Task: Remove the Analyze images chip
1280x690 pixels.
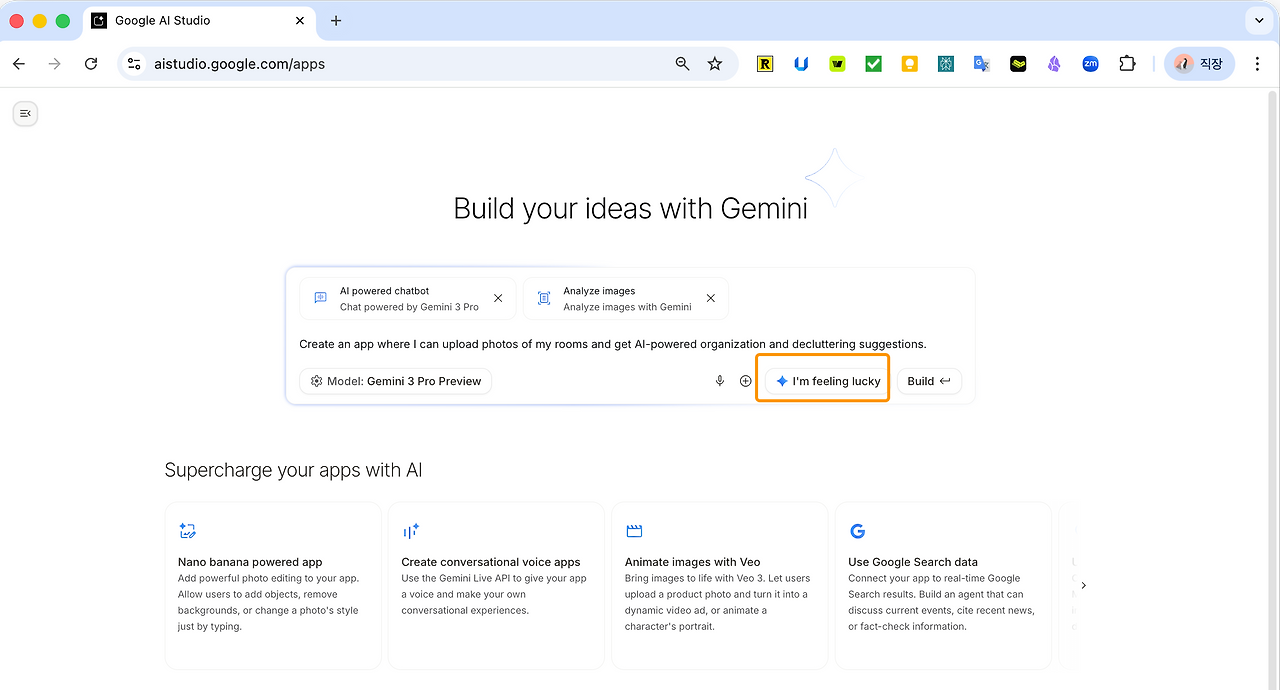Action: tap(711, 298)
